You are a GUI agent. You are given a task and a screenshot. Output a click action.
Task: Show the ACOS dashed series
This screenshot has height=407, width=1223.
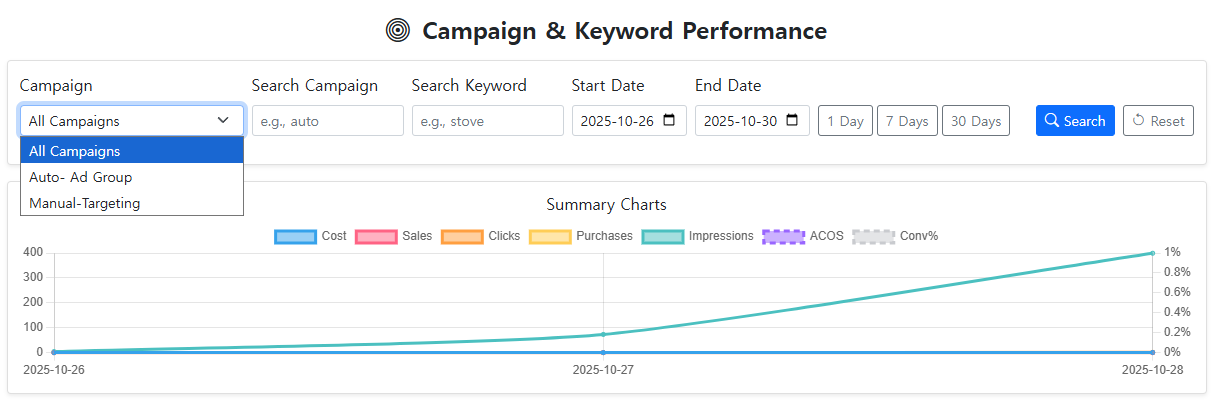(783, 237)
